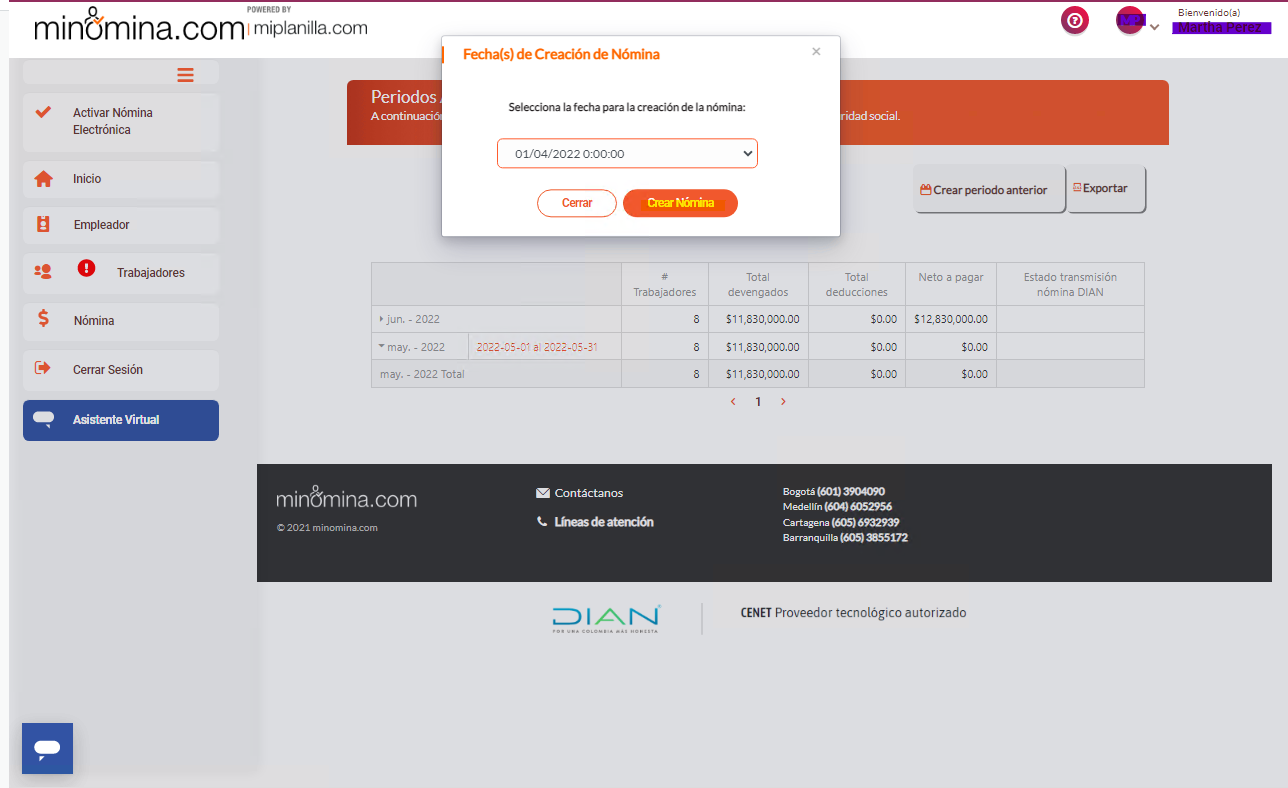Image resolution: width=1288 pixels, height=788 pixels.
Task: Close the Fecha(s) de Creación dialog with X
Action: pos(816,52)
